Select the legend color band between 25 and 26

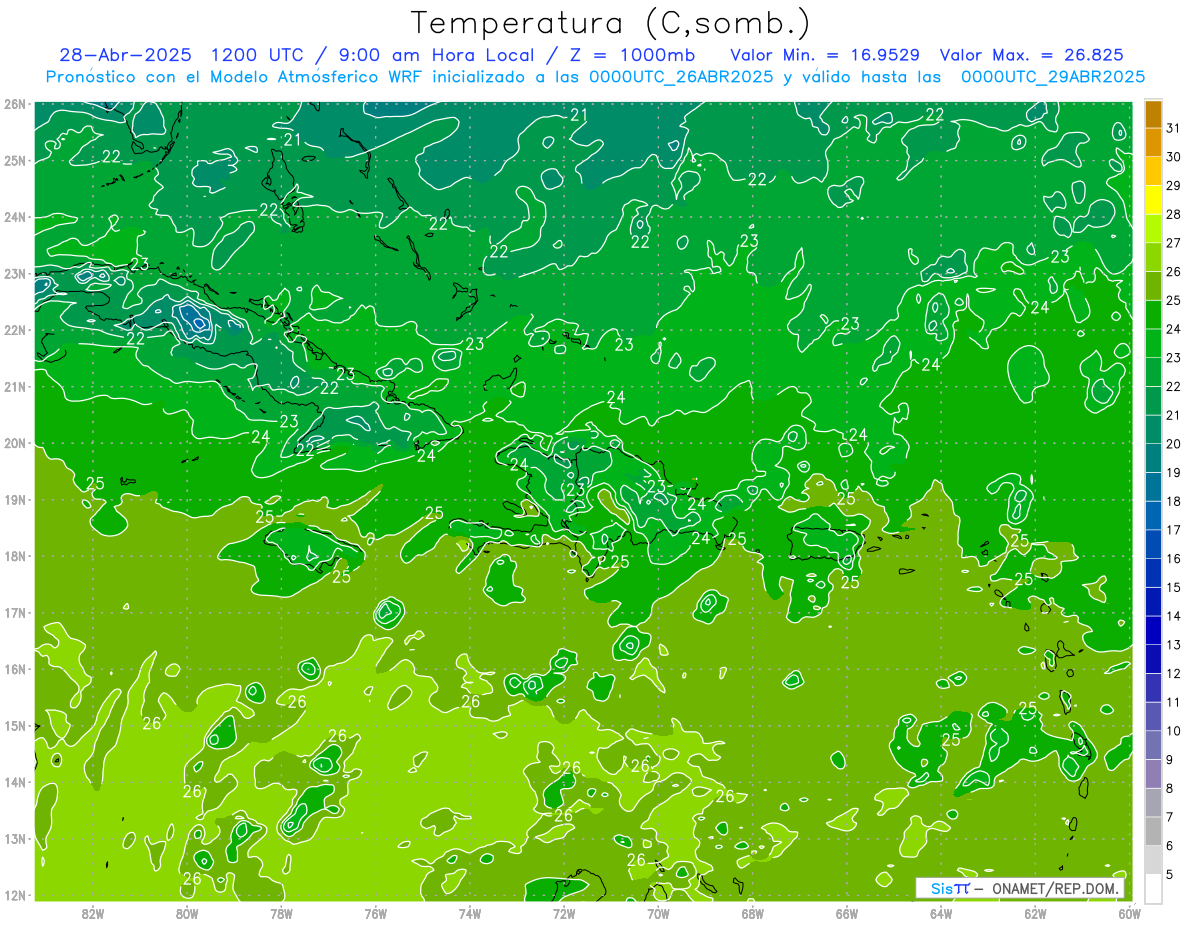pos(1153,286)
